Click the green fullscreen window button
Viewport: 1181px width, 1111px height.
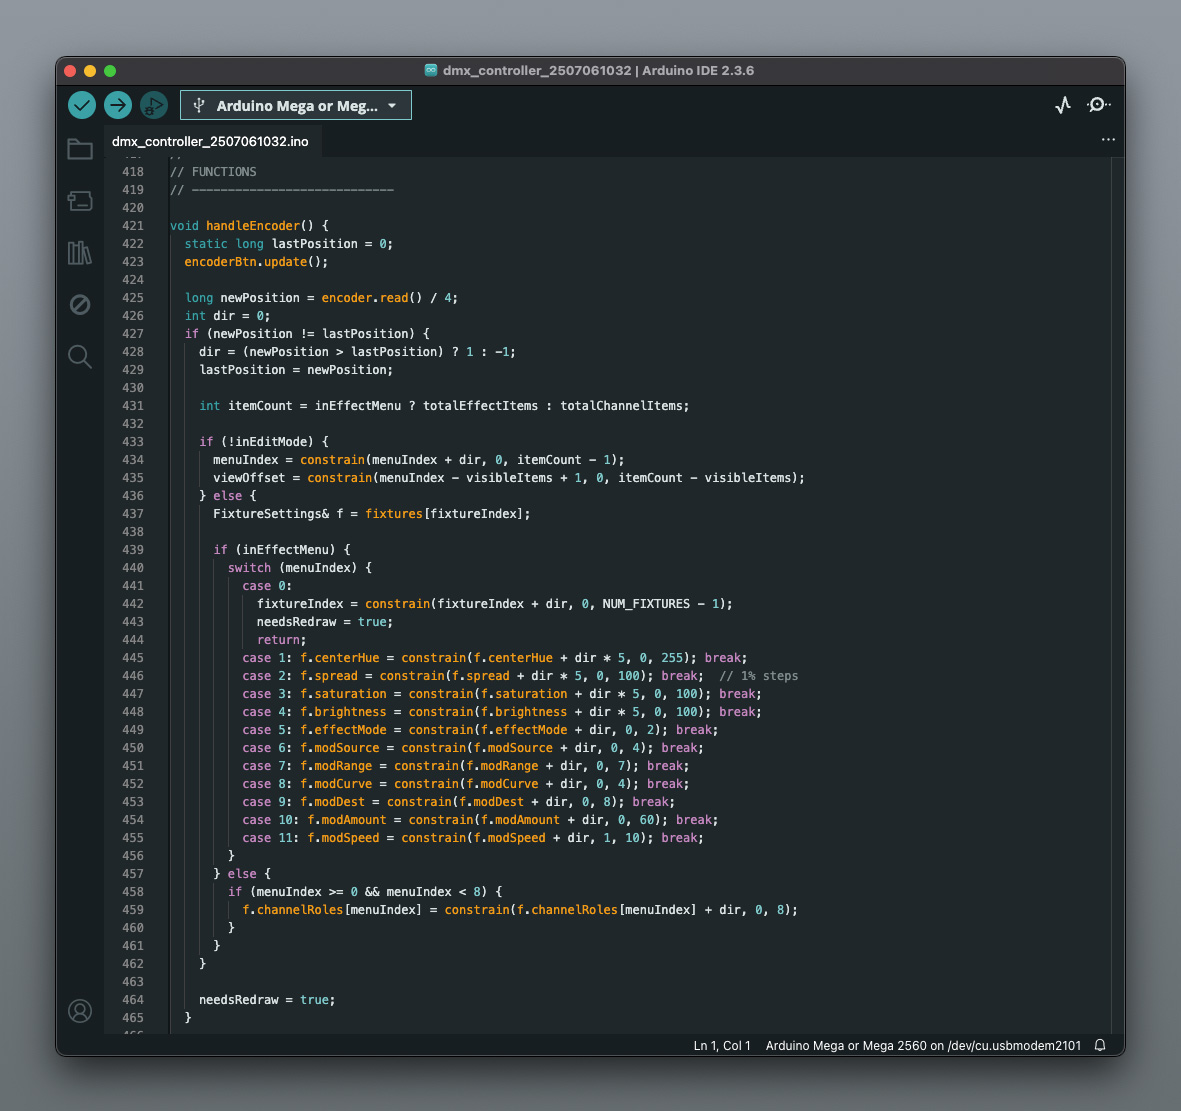pyautogui.click(x=110, y=71)
